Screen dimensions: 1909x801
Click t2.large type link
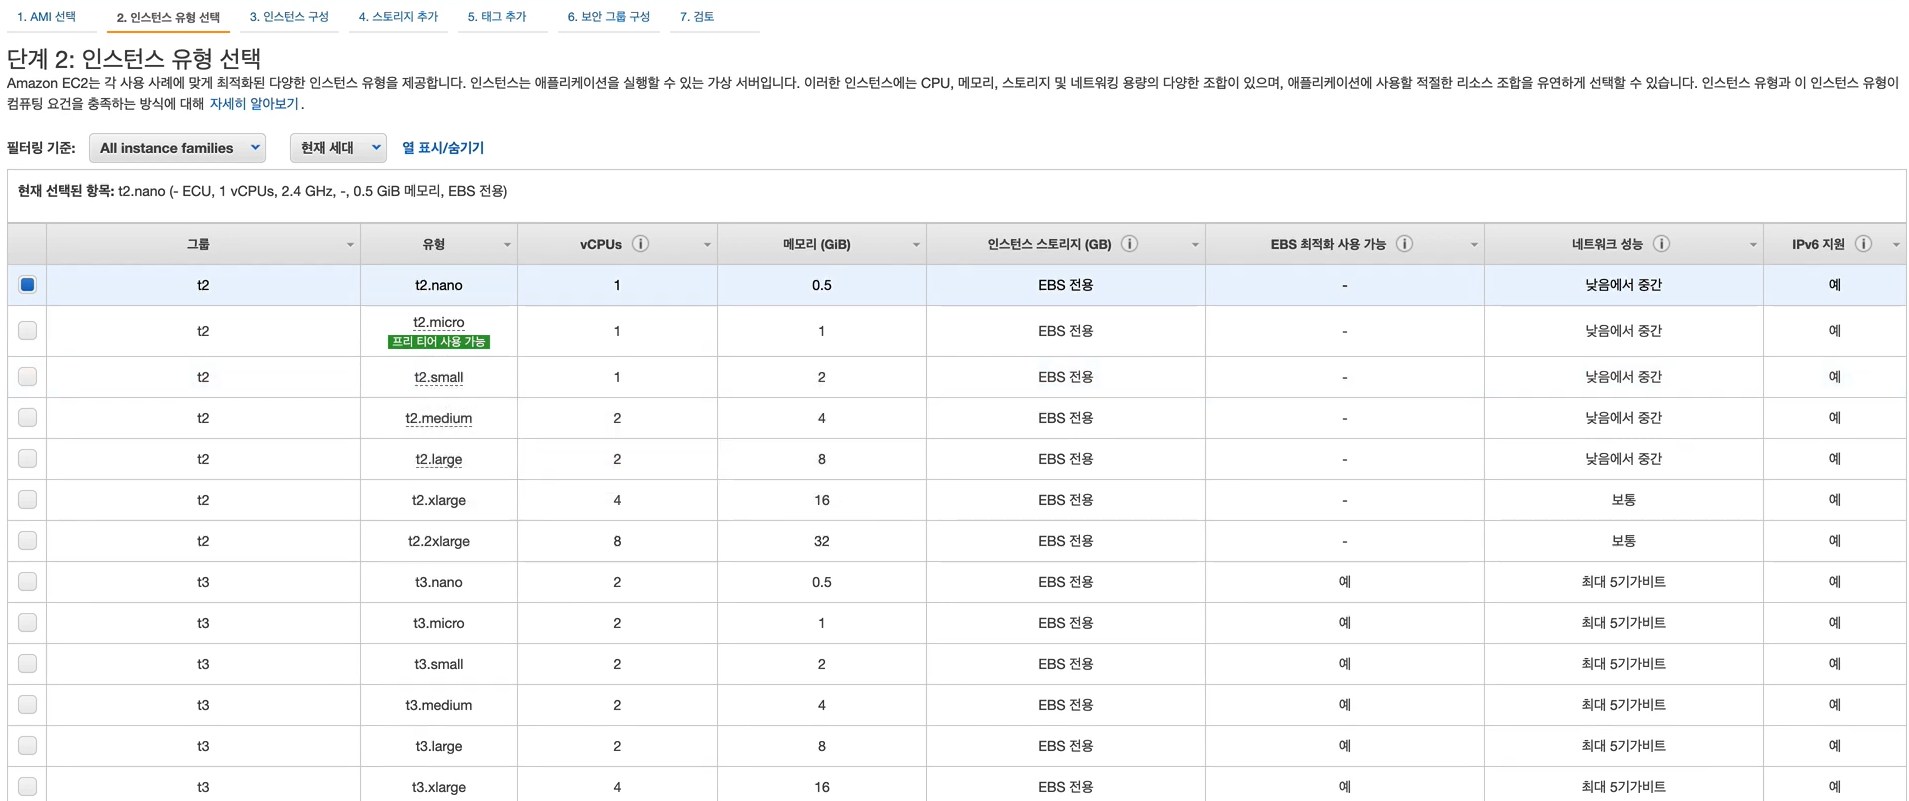(x=439, y=459)
